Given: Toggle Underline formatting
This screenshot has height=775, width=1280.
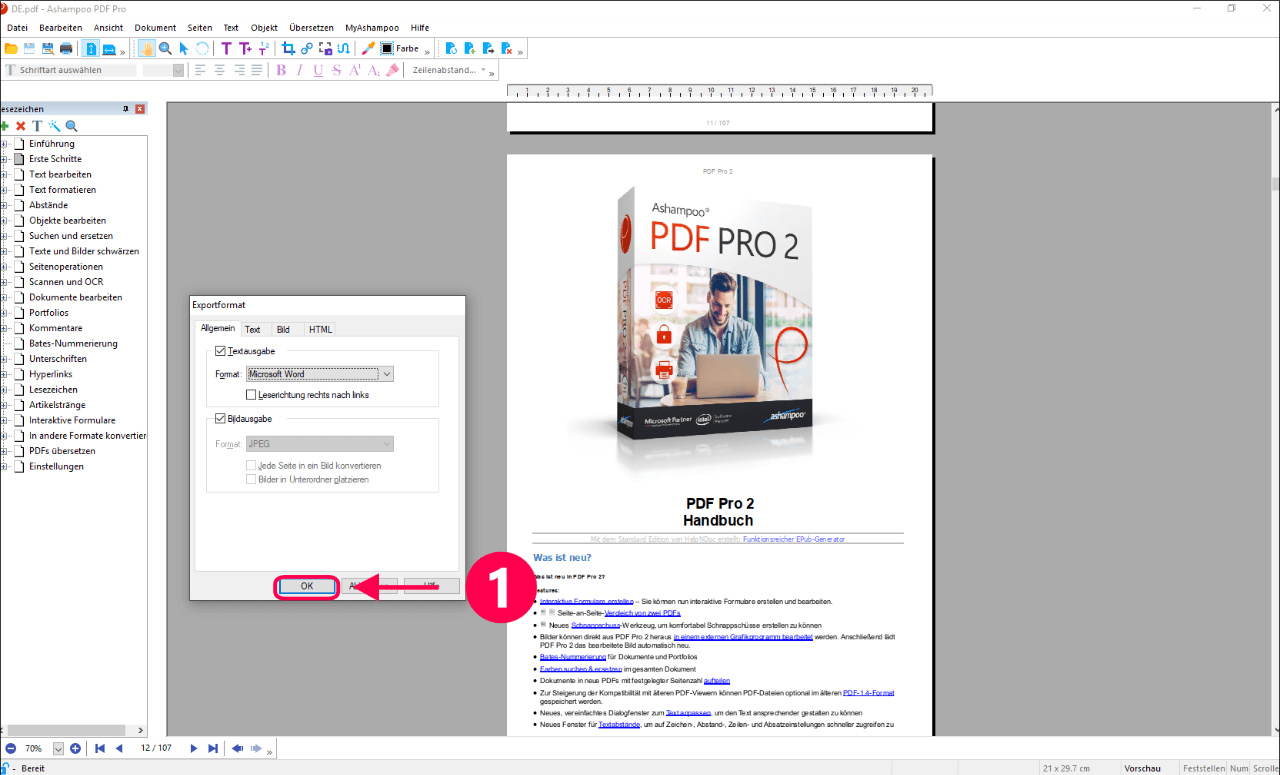Looking at the screenshot, I should point(318,70).
